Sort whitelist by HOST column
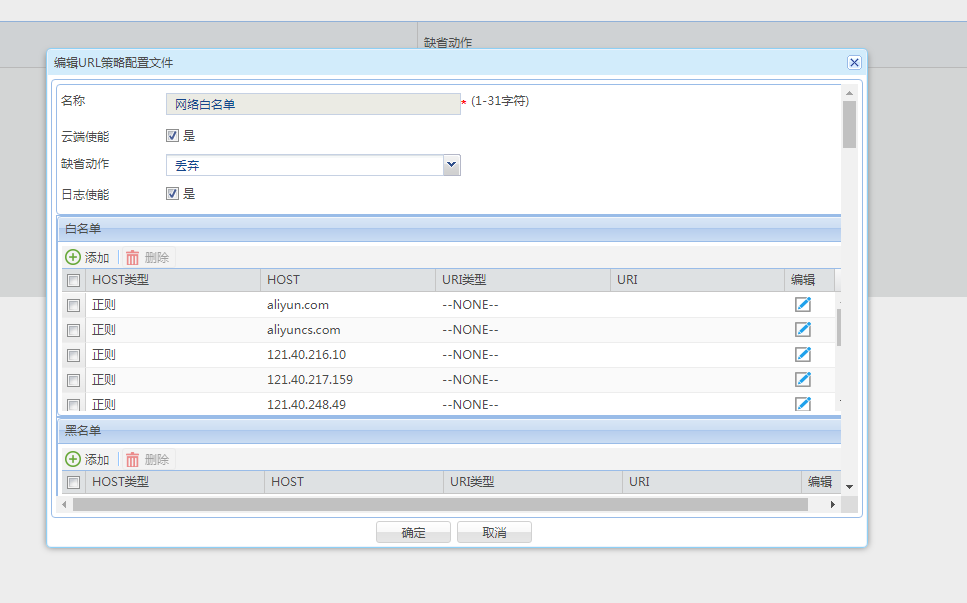This screenshot has height=603, width=967. click(348, 280)
